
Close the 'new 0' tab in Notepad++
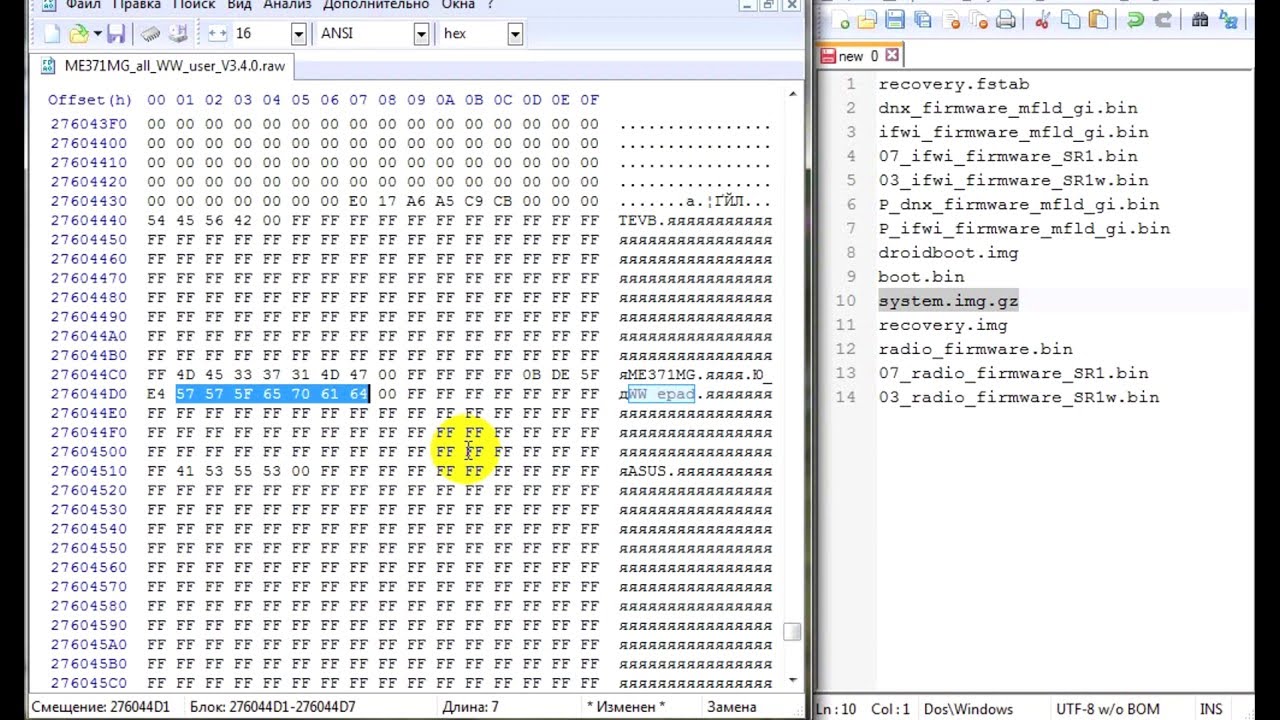(x=892, y=56)
